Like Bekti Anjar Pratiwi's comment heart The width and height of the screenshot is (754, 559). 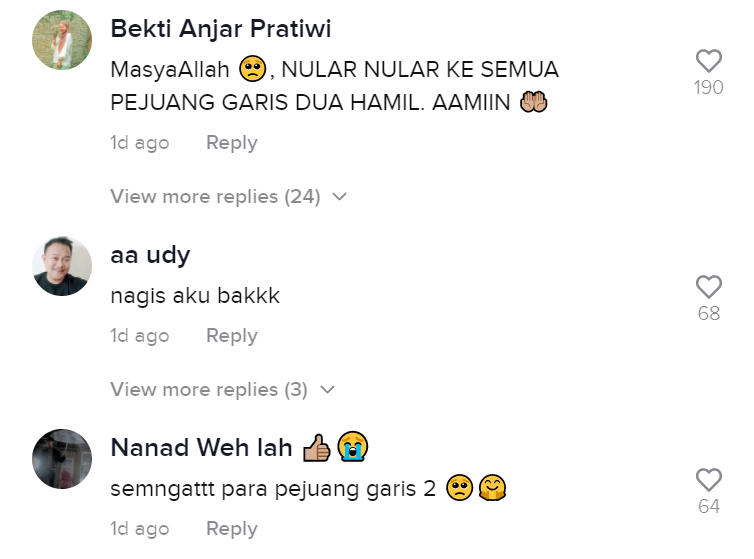click(709, 61)
